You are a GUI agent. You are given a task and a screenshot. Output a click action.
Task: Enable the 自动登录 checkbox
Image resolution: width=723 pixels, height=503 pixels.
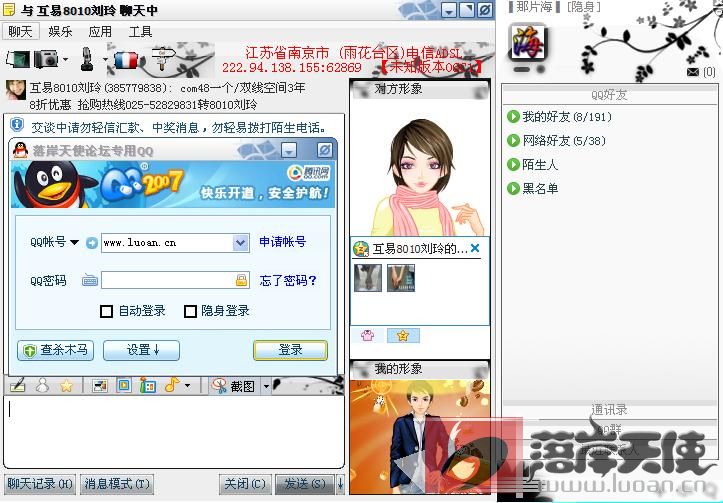(107, 312)
